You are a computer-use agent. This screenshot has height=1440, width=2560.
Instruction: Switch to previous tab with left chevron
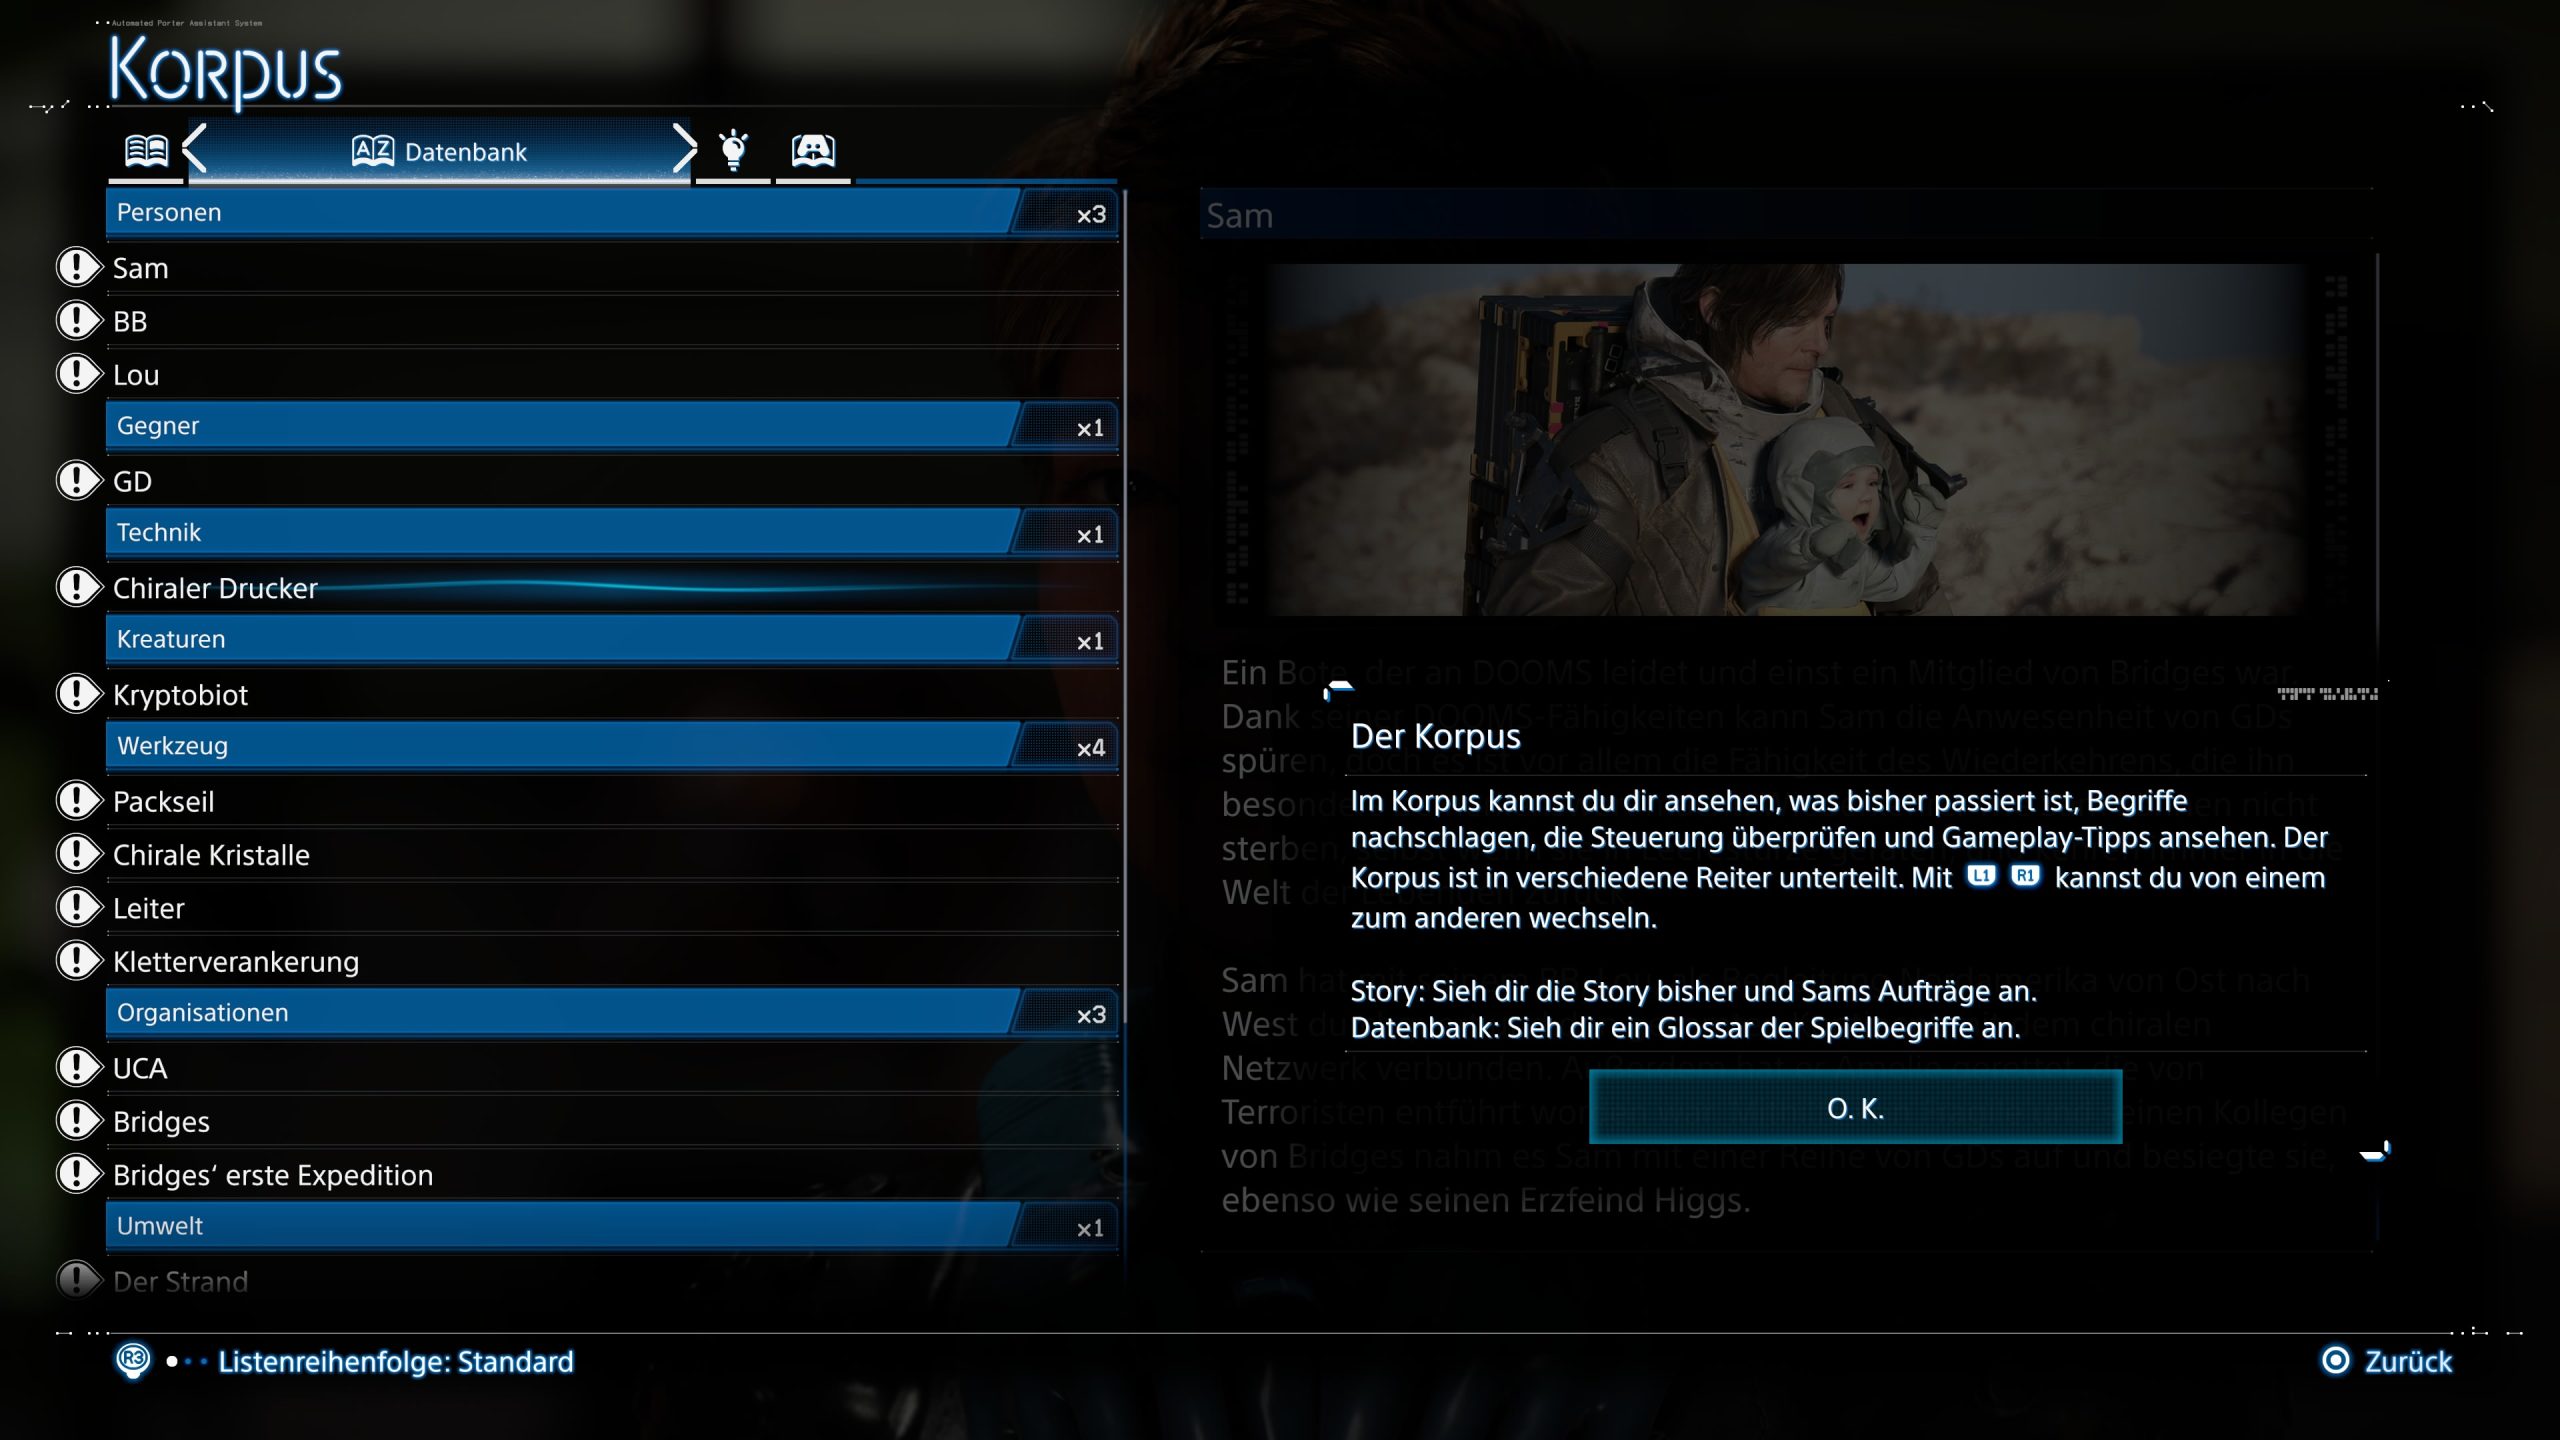195,149
